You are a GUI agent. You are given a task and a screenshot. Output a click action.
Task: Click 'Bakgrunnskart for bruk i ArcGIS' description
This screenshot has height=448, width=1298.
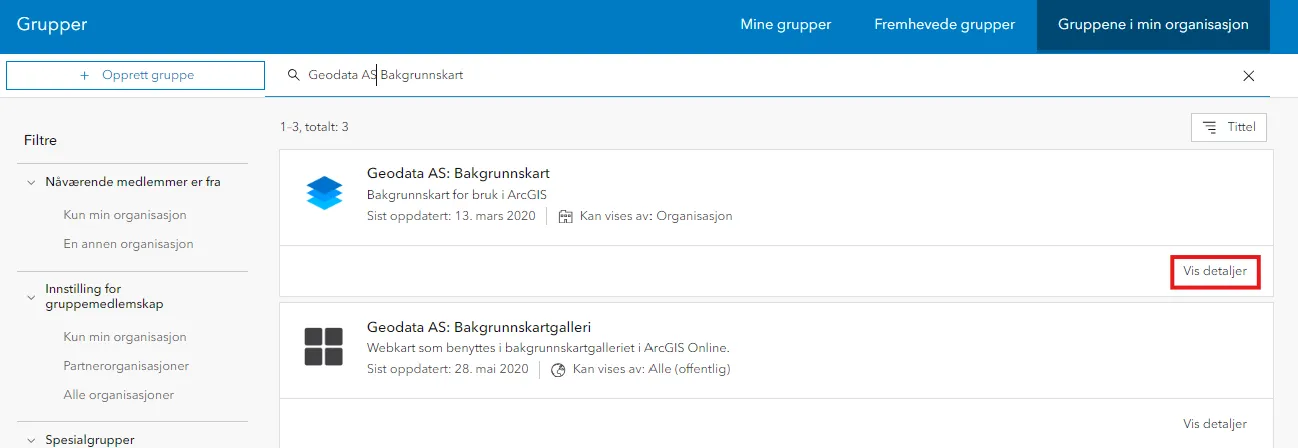tap(457, 195)
